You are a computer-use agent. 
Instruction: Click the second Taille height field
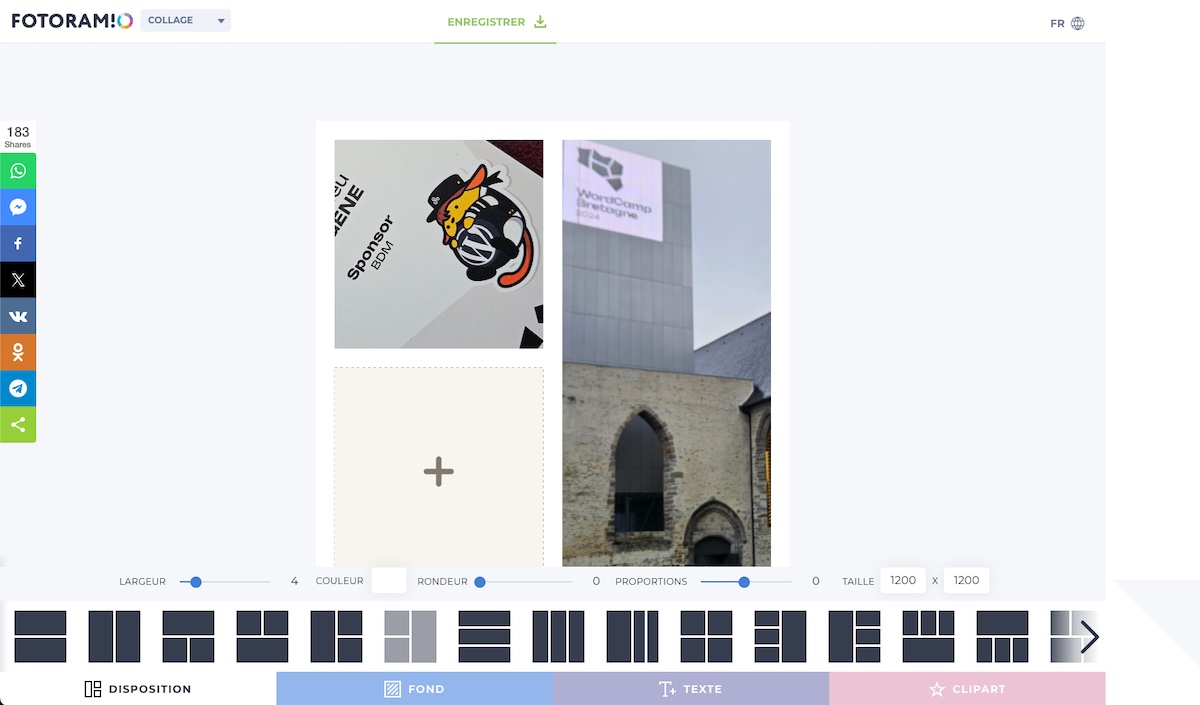[x=966, y=580]
